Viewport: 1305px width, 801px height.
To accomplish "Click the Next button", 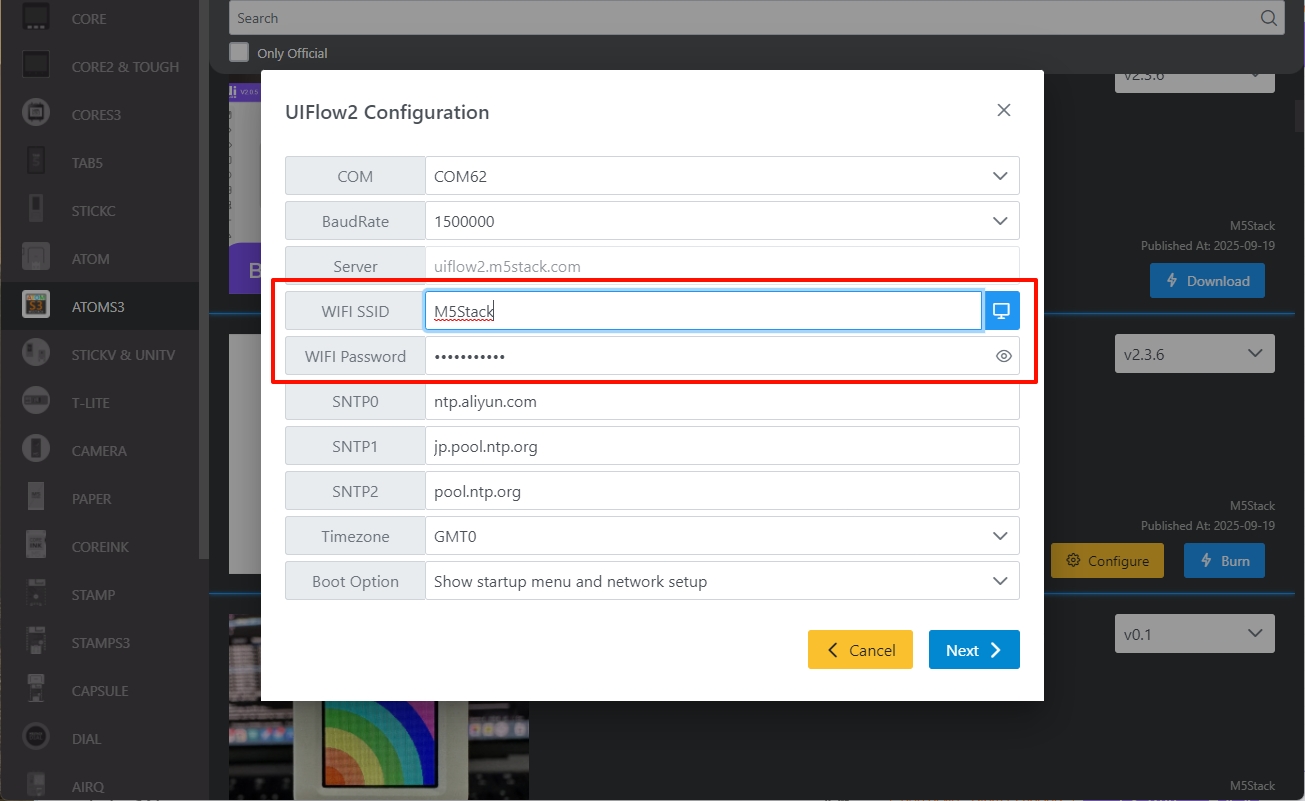I will (974, 650).
